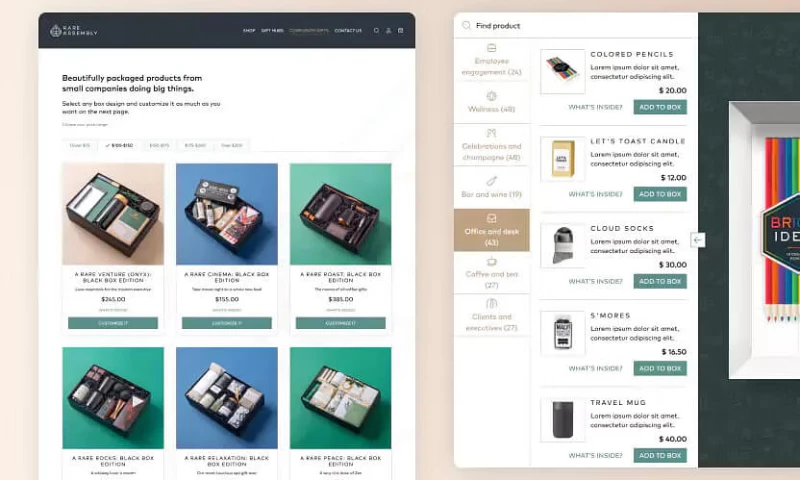Open What's Inside for Cloud Socks

point(595,281)
